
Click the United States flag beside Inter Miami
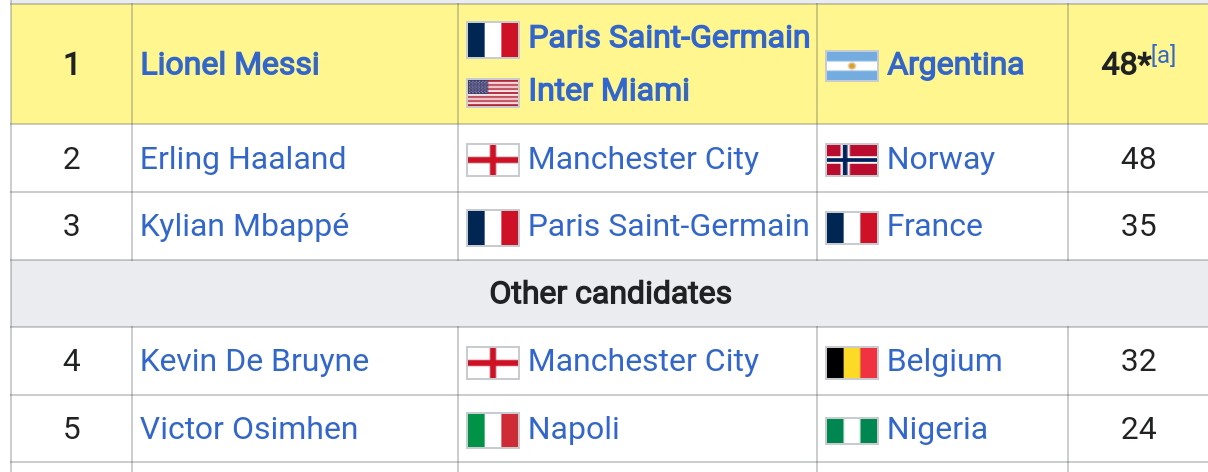(493, 93)
